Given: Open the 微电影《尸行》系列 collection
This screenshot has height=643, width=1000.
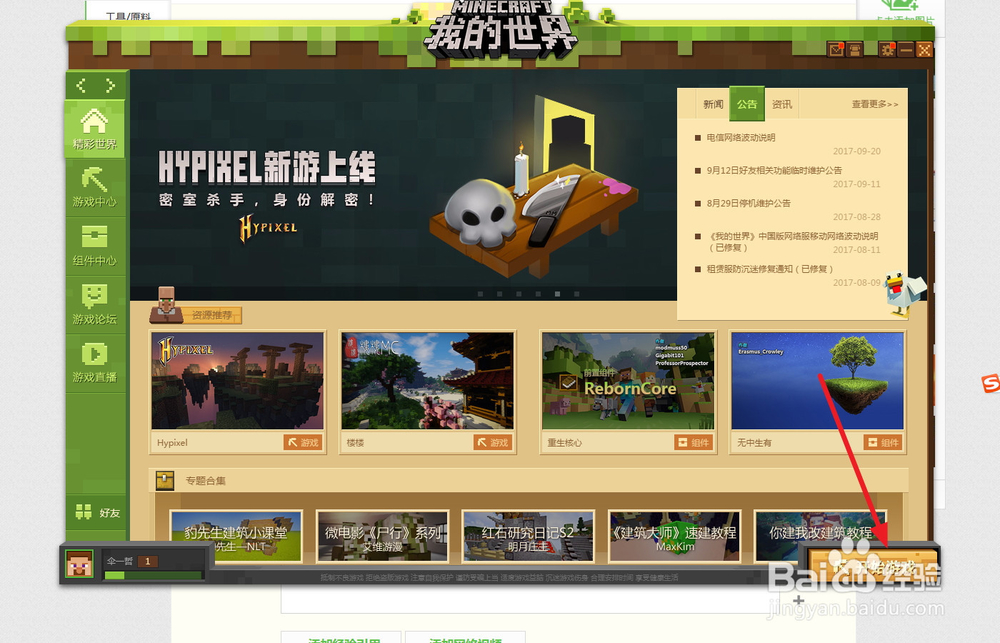Looking at the screenshot, I should (x=383, y=536).
